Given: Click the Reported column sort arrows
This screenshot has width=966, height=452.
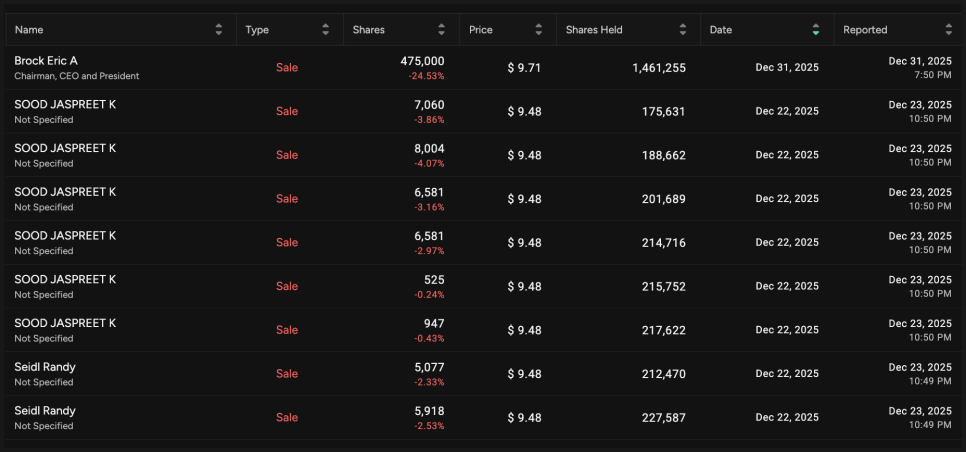Looking at the screenshot, I should click(948, 30).
